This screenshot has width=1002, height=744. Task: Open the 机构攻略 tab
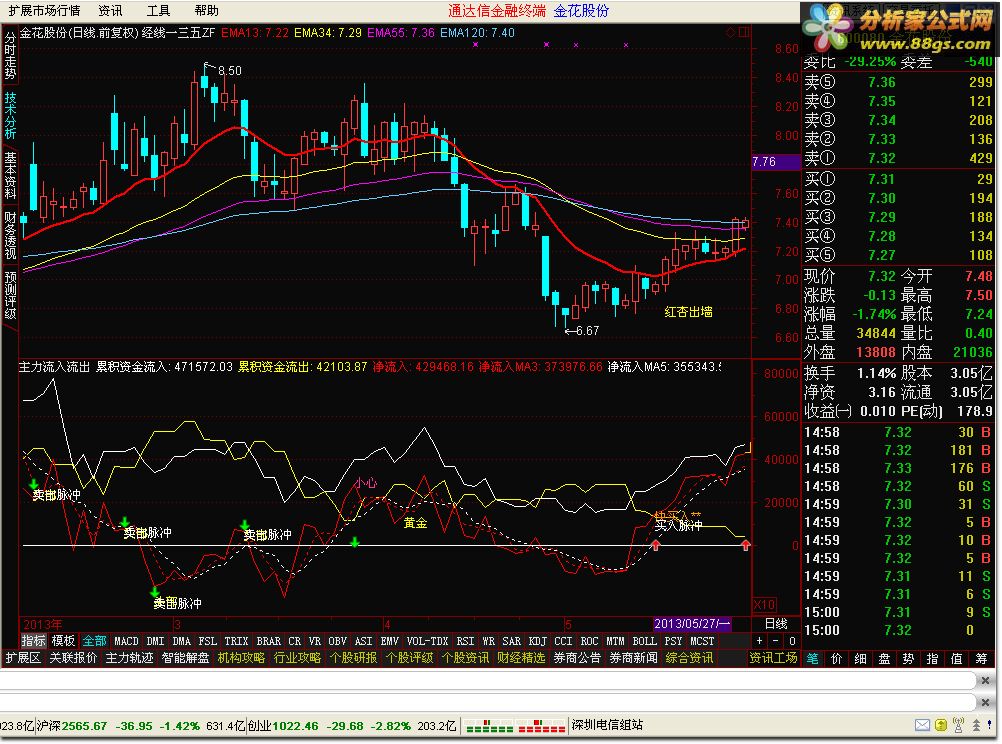coord(241,658)
